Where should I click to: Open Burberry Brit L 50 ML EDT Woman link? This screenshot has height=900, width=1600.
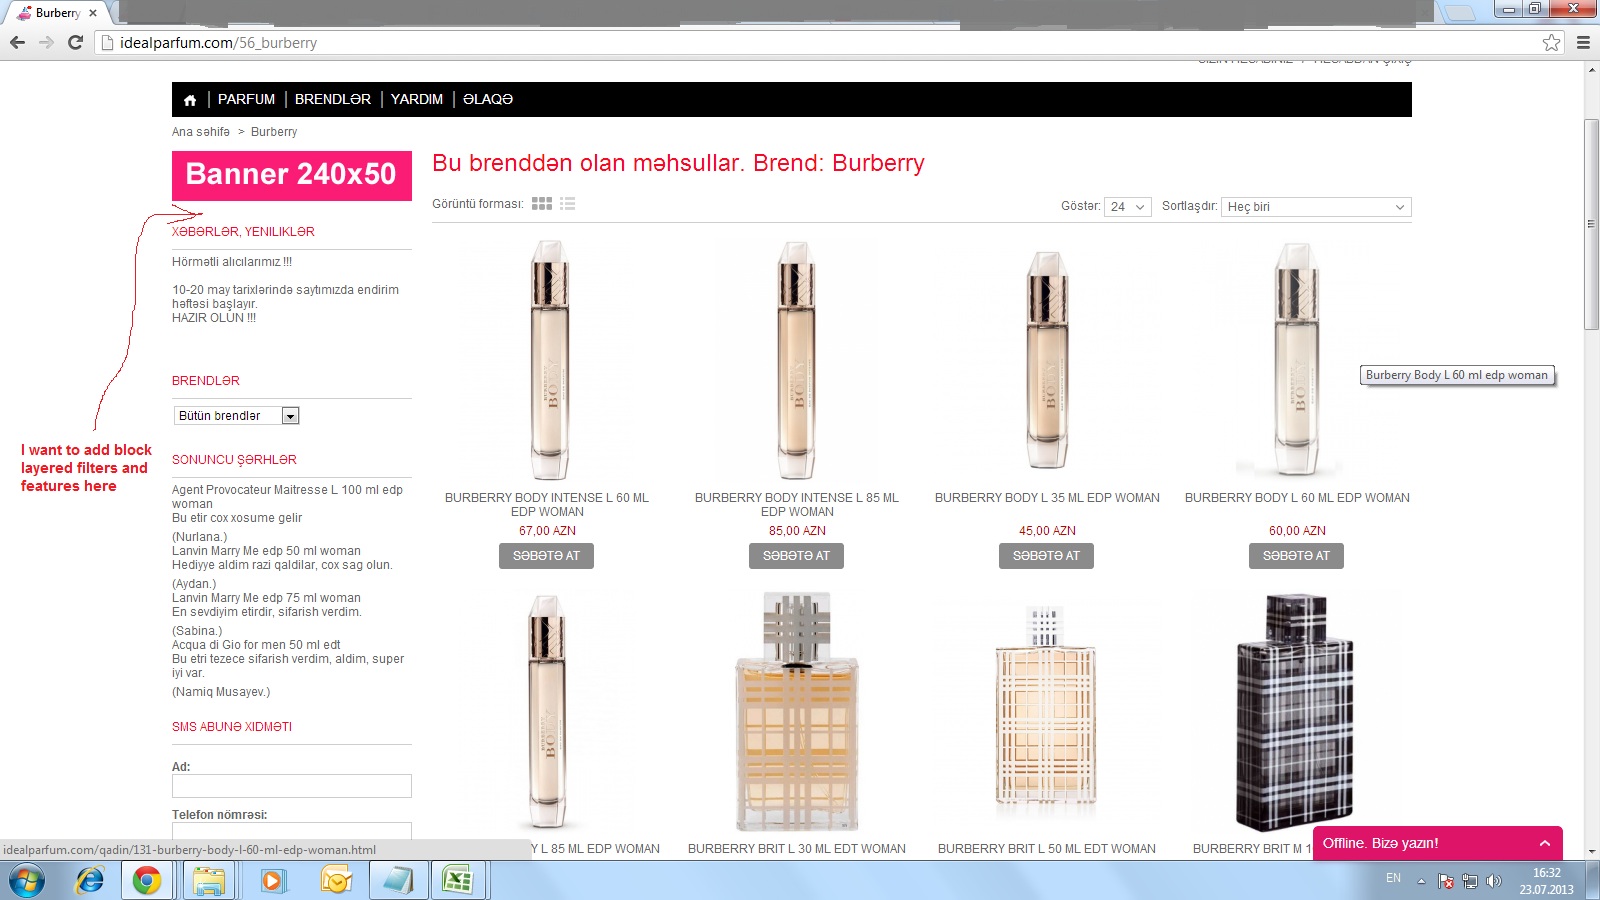pyautogui.click(x=1047, y=849)
